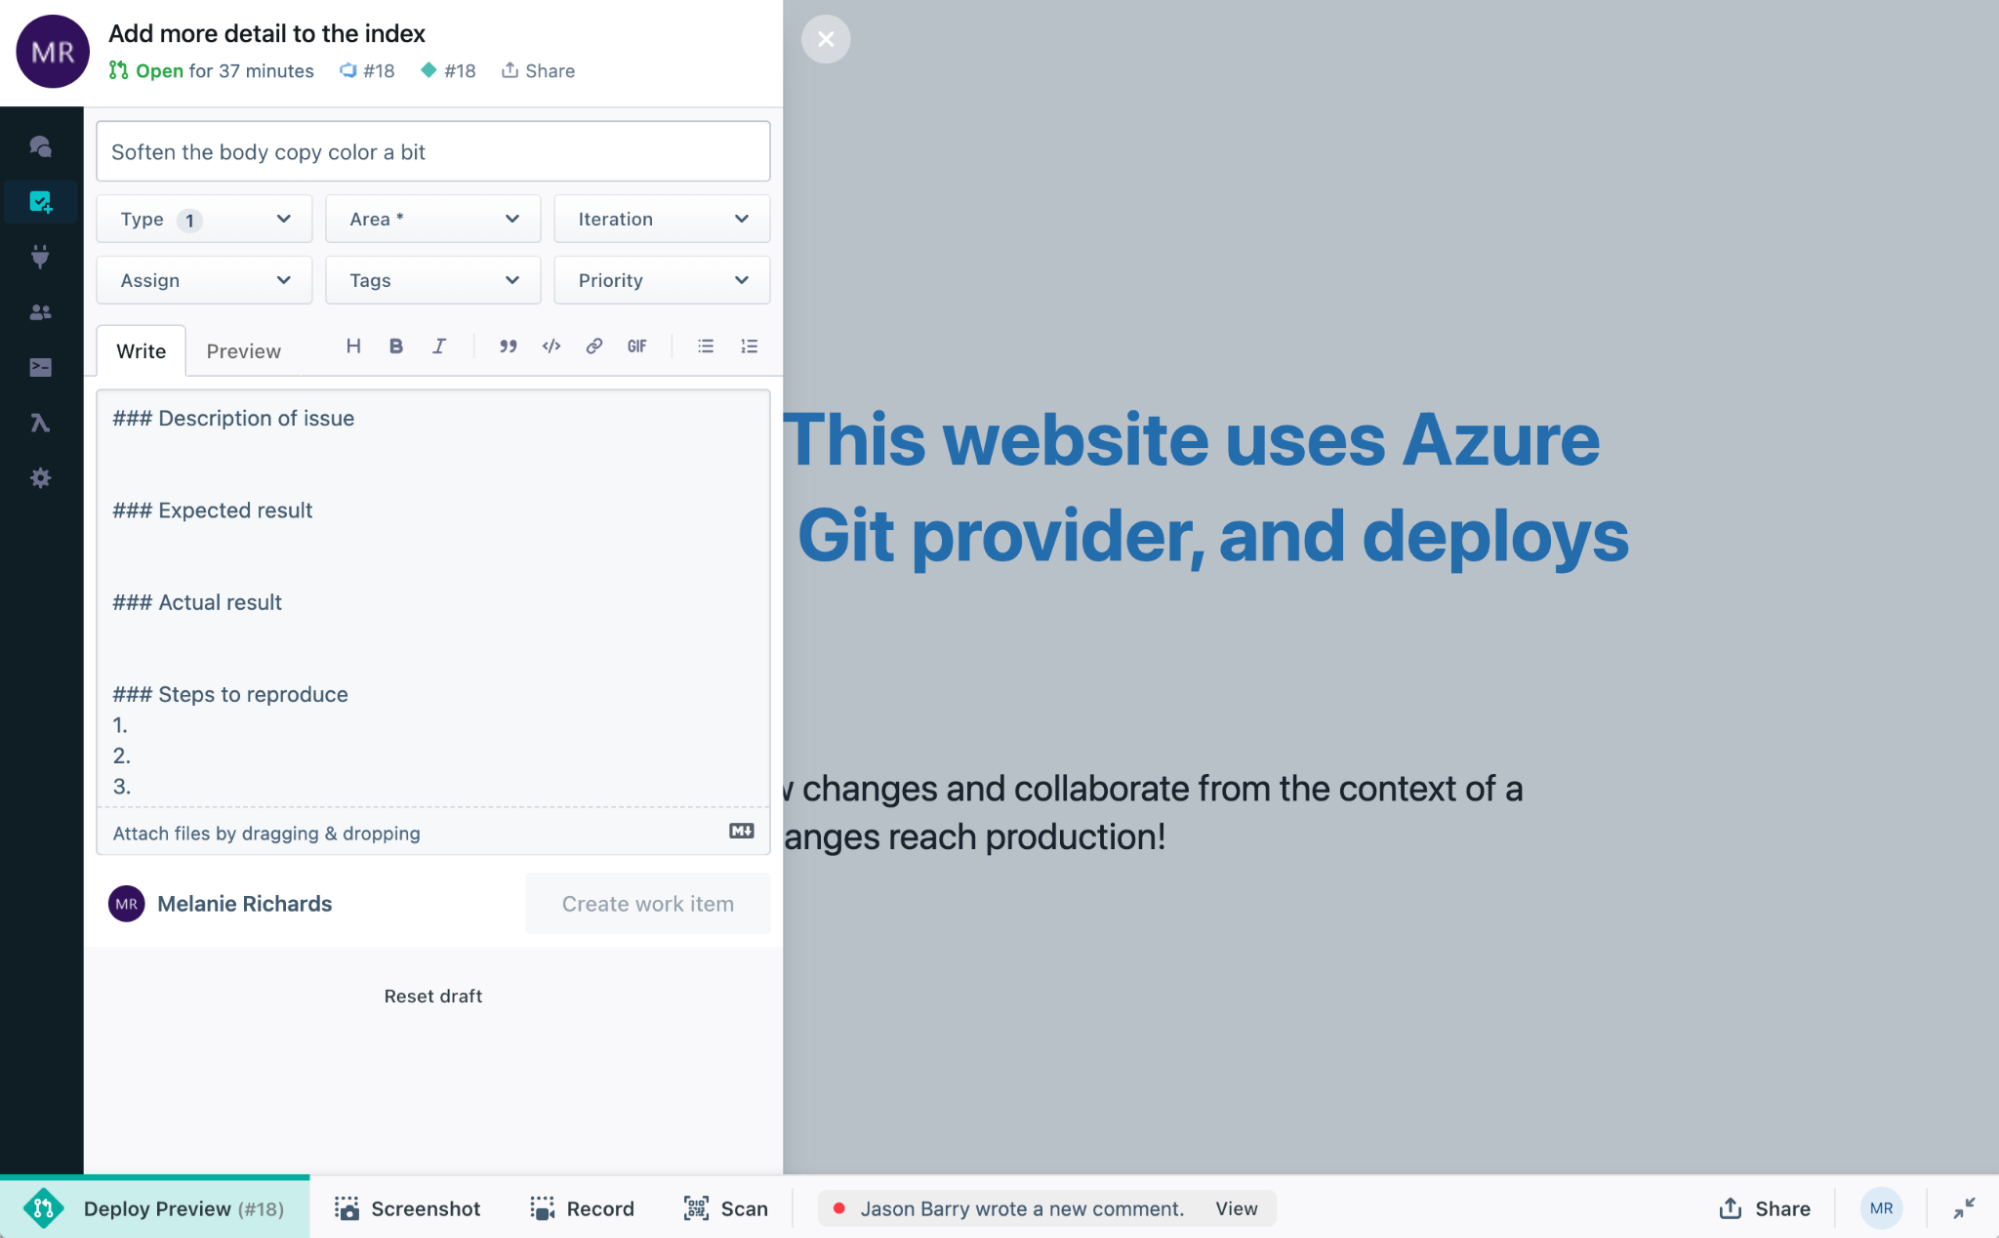Click the bulleted list icon
Screen dimensions: 1999x1238
(706, 346)
